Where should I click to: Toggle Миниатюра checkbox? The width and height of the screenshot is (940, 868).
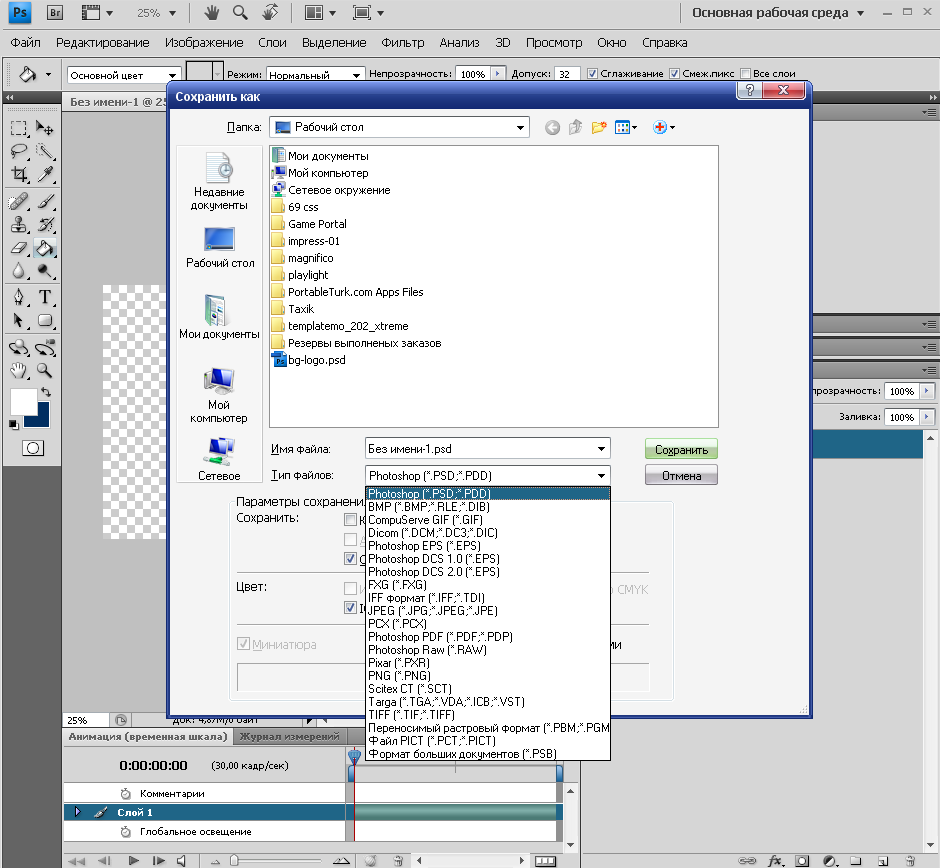point(243,644)
